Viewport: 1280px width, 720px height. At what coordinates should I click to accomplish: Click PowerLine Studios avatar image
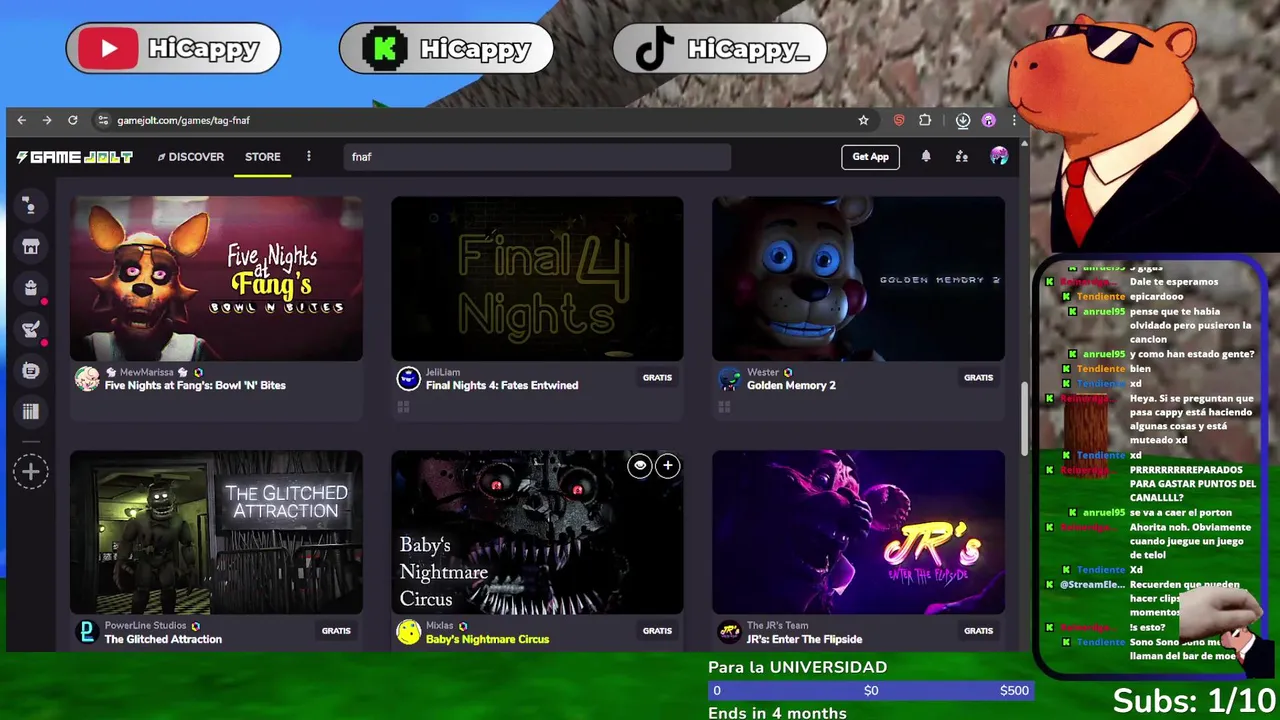pos(87,633)
